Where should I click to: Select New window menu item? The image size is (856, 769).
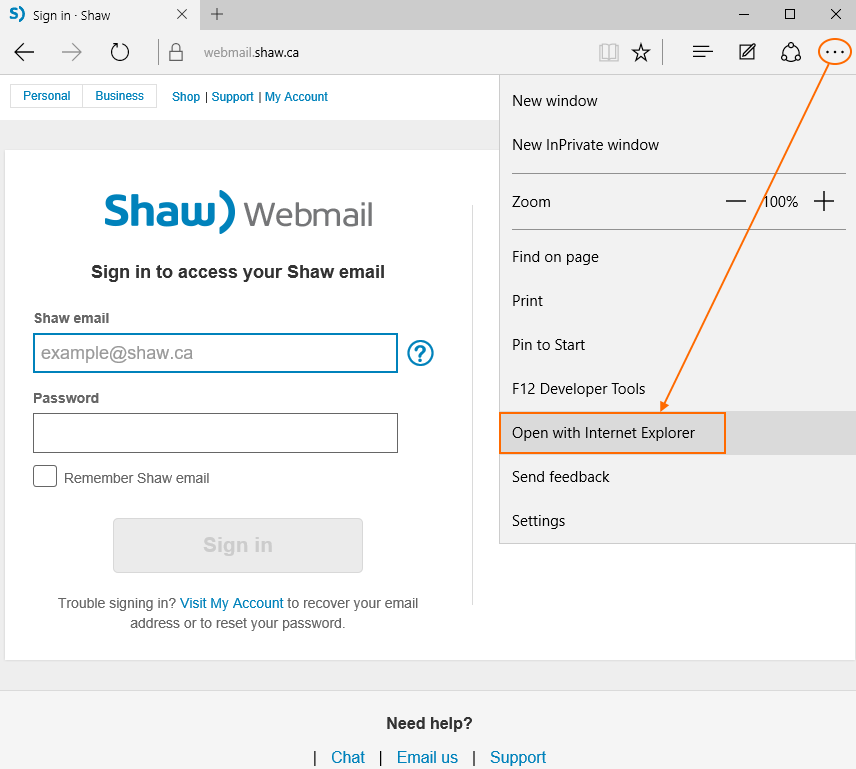tap(677, 101)
